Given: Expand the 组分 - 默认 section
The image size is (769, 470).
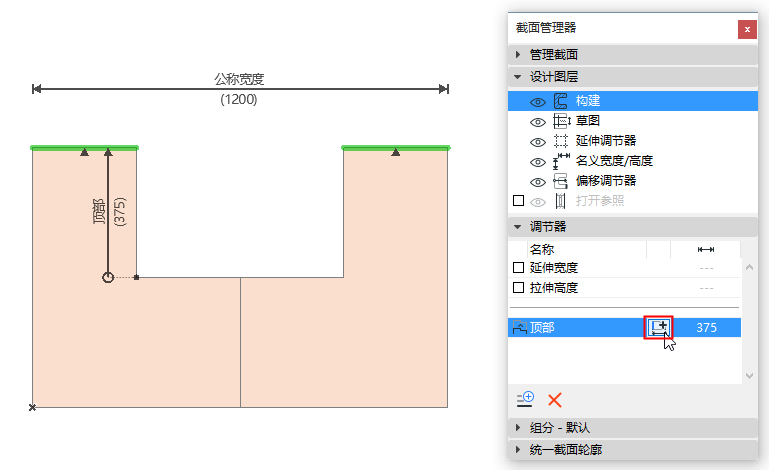Looking at the screenshot, I should coord(518,428).
